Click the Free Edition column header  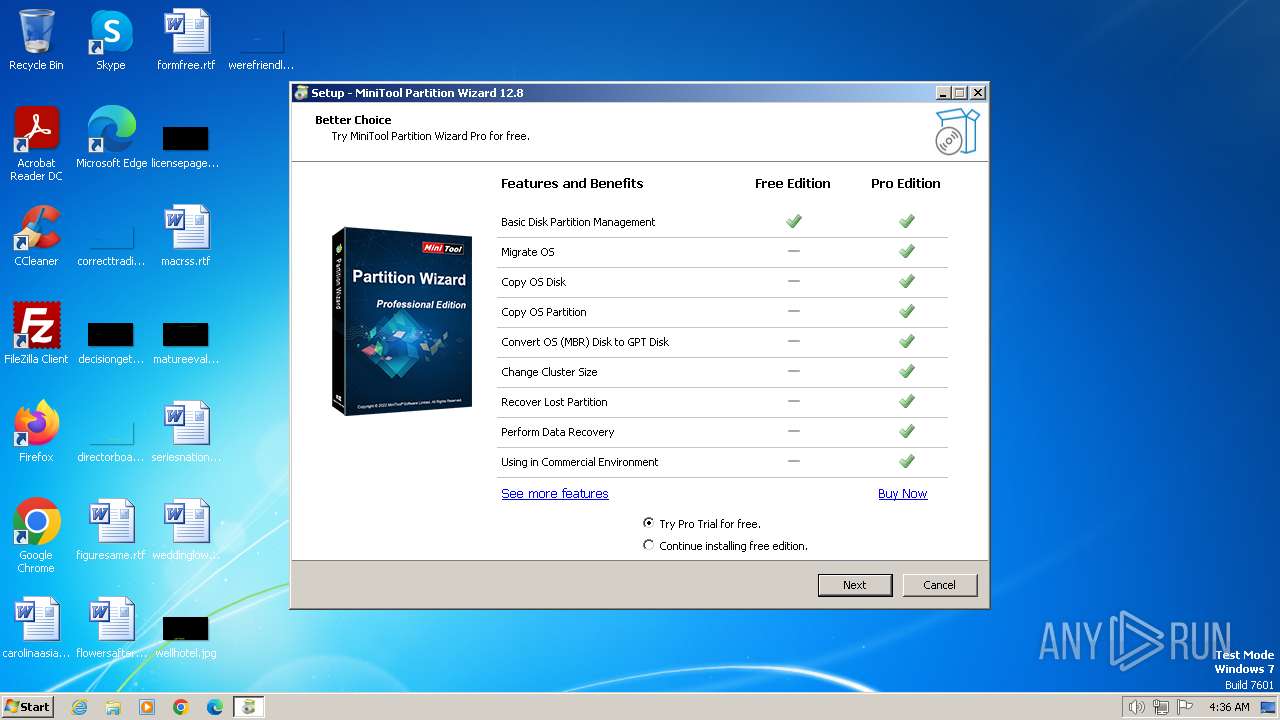coord(793,184)
